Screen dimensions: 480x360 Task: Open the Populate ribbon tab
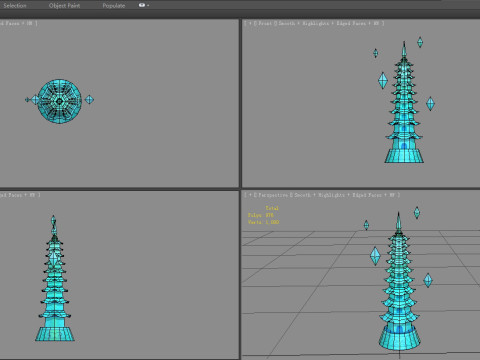pos(114,6)
